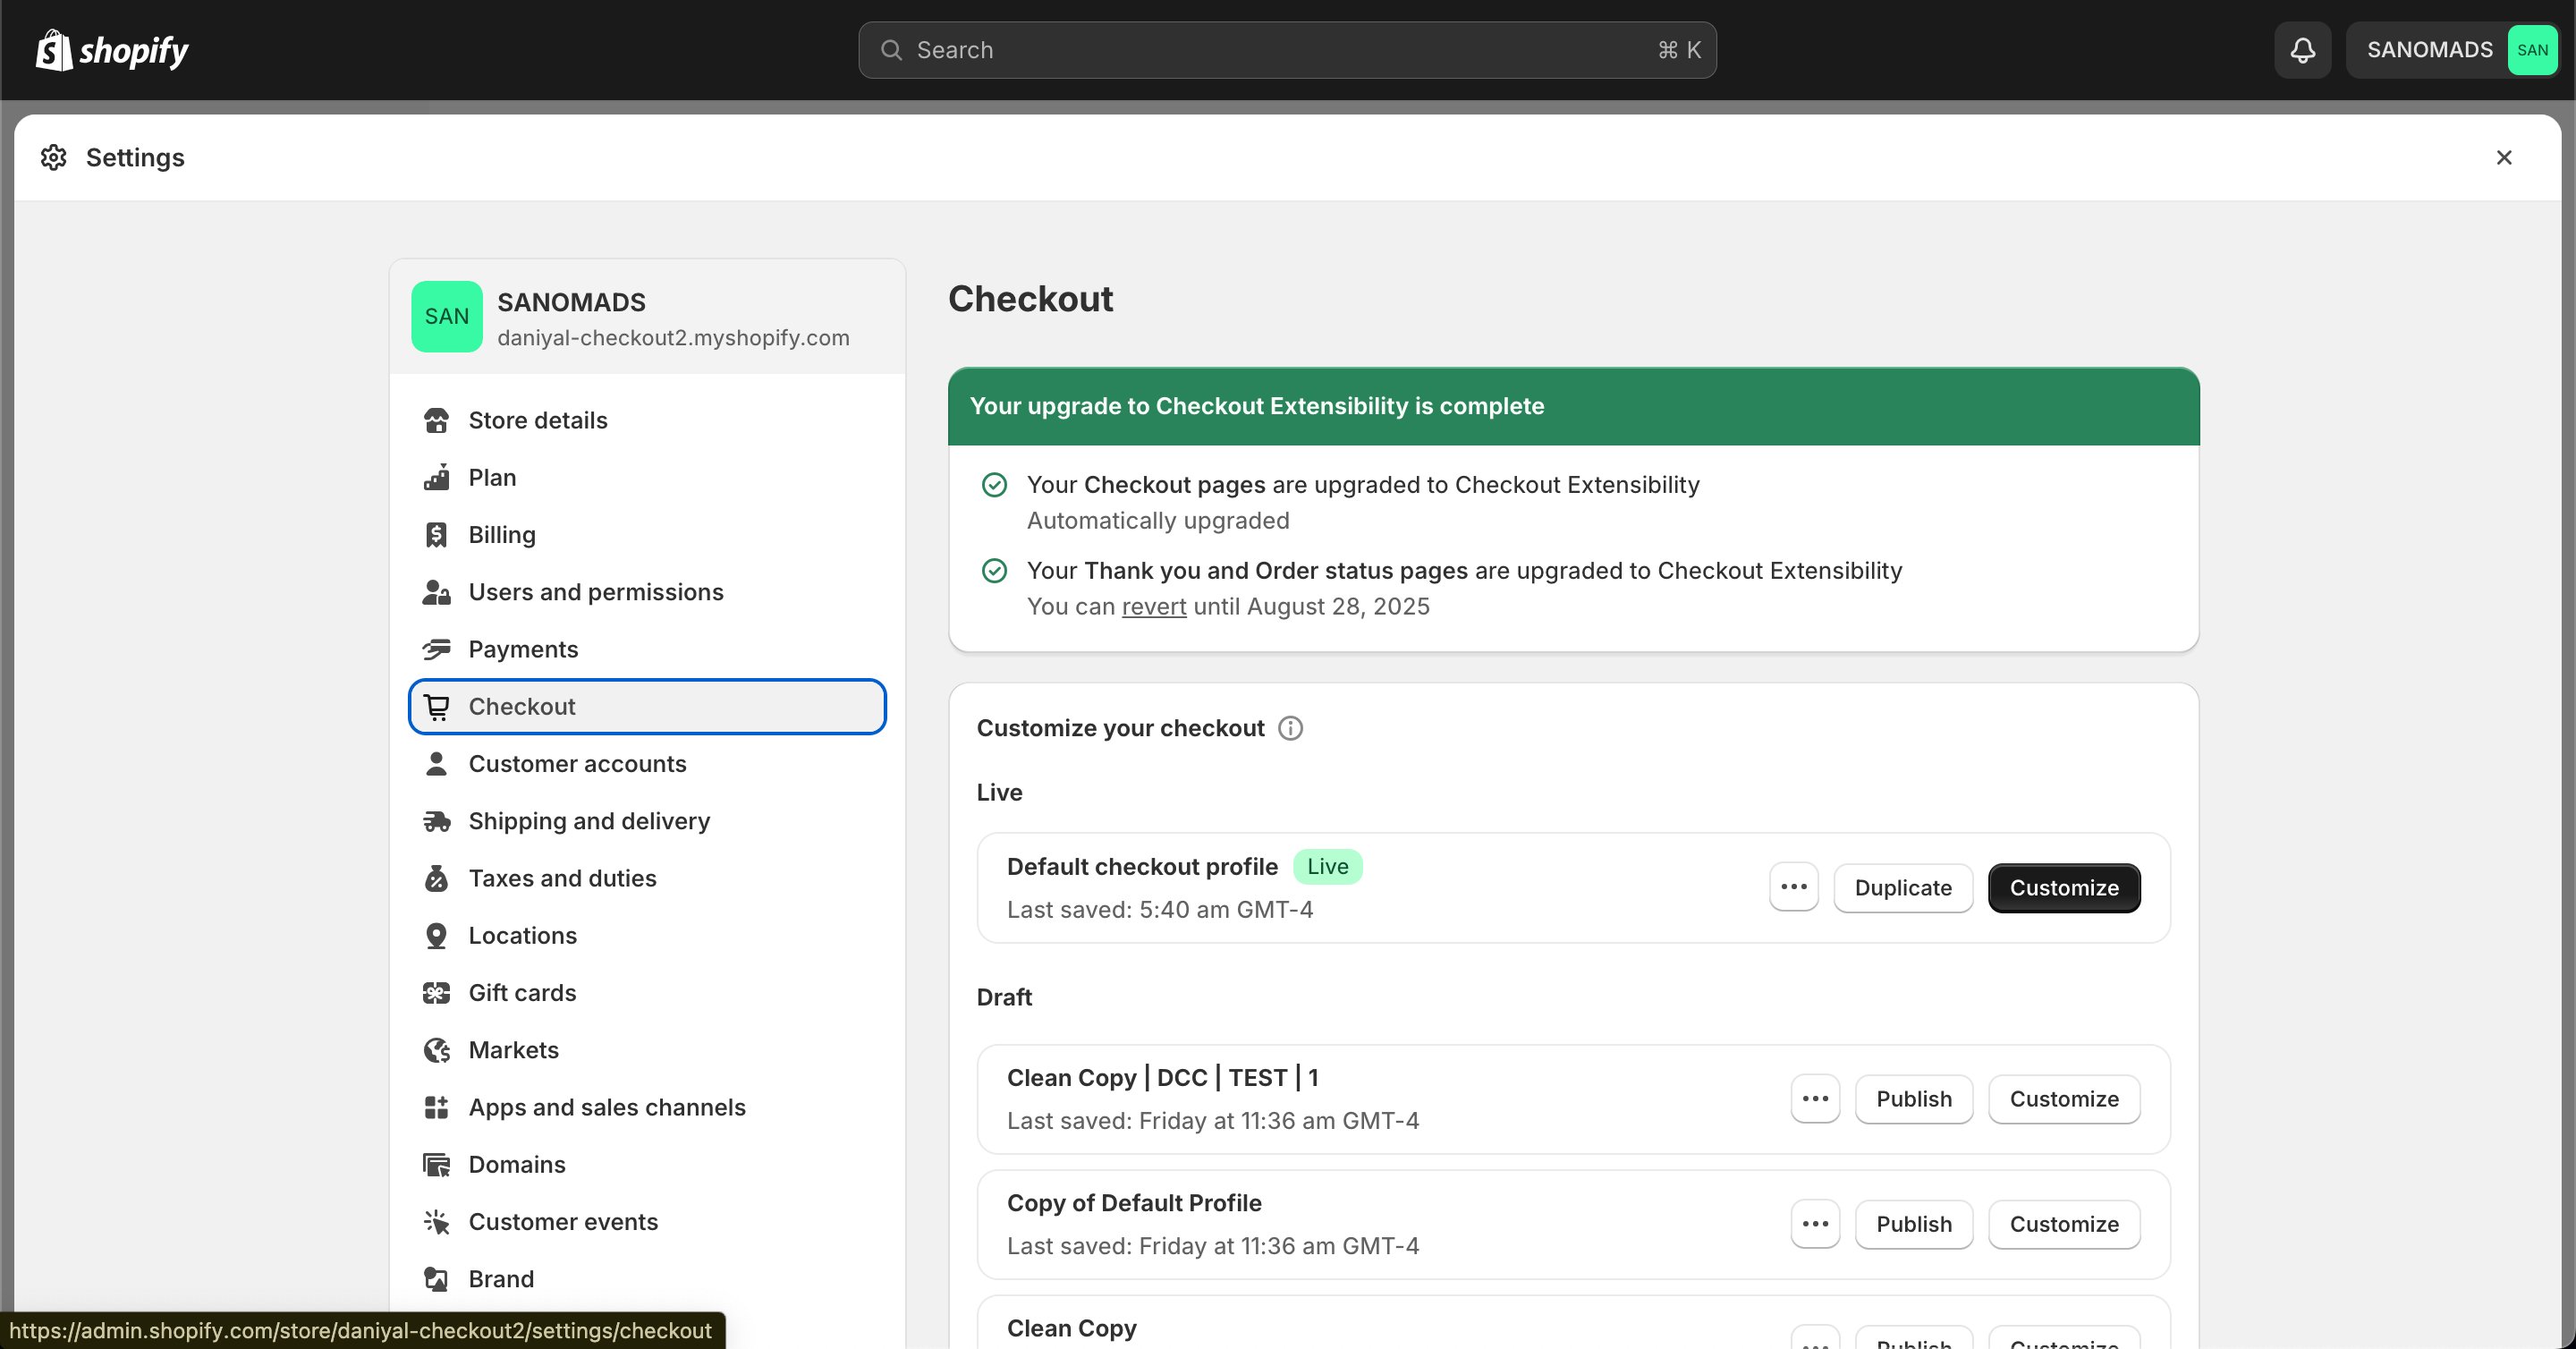Screen dimensions: 2576x1349
Task: Click the info icon beside Customize your checkout
Action: point(1290,728)
